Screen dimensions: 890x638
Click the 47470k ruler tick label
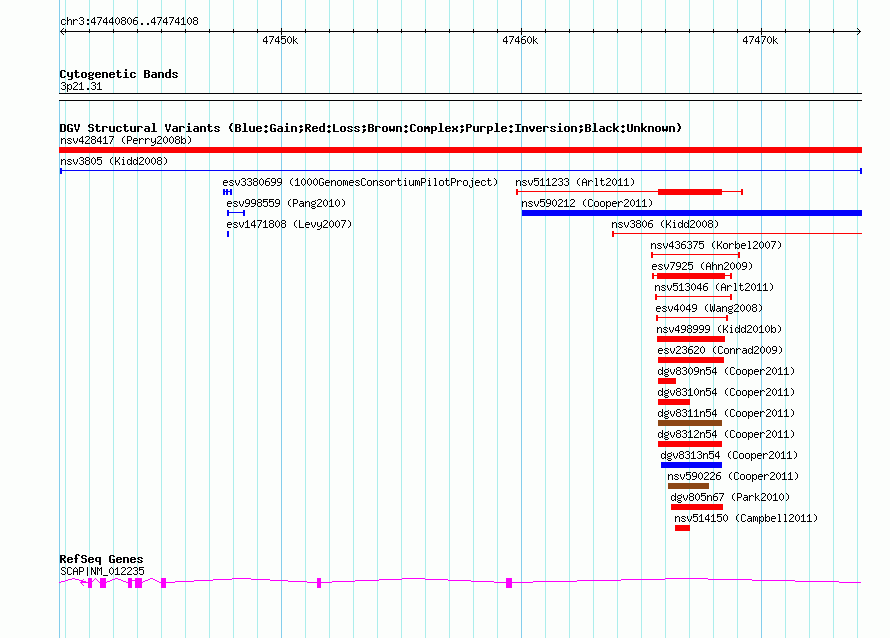(760, 40)
